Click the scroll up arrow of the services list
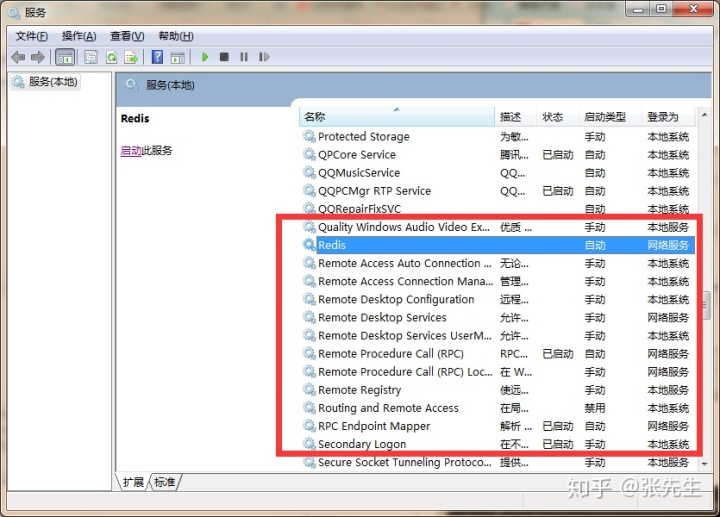Screen dimensions: 720x517 click(704, 115)
